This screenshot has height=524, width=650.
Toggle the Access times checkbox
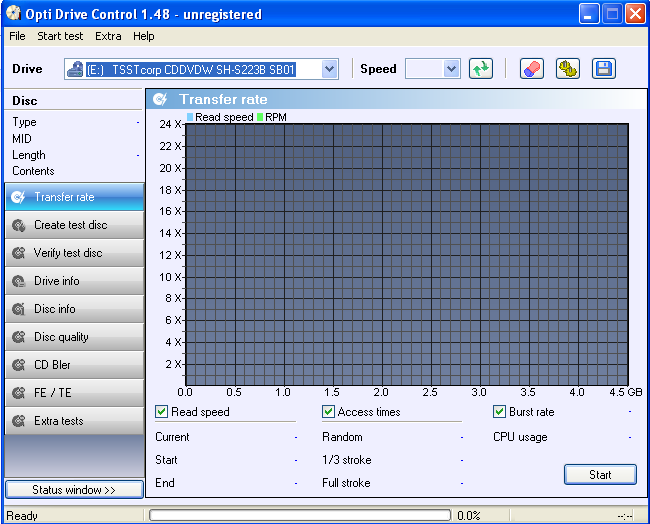329,412
